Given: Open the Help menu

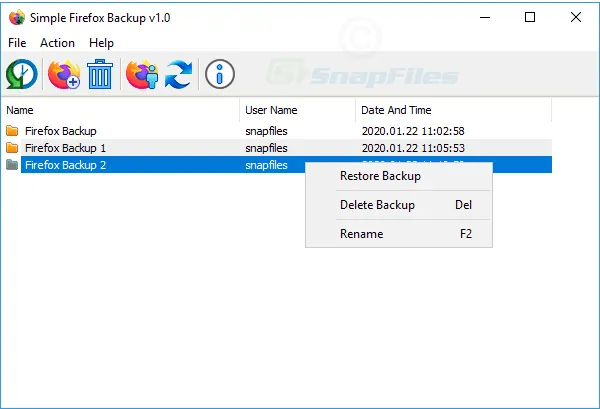Looking at the screenshot, I should tap(101, 43).
